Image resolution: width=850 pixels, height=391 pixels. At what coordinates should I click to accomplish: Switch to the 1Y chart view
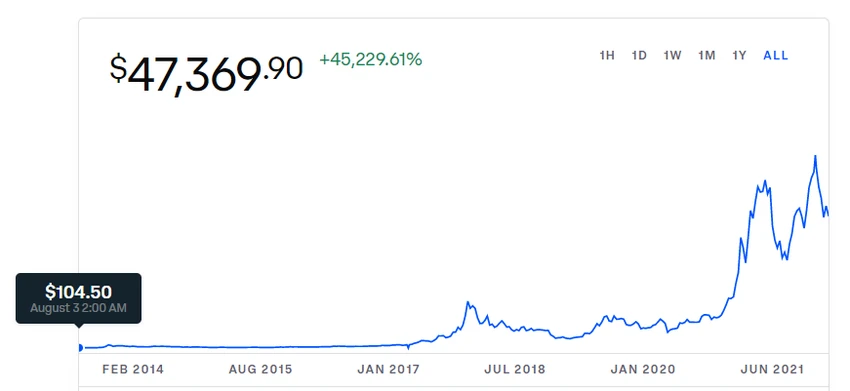pyautogui.click(x=739, y=55)
